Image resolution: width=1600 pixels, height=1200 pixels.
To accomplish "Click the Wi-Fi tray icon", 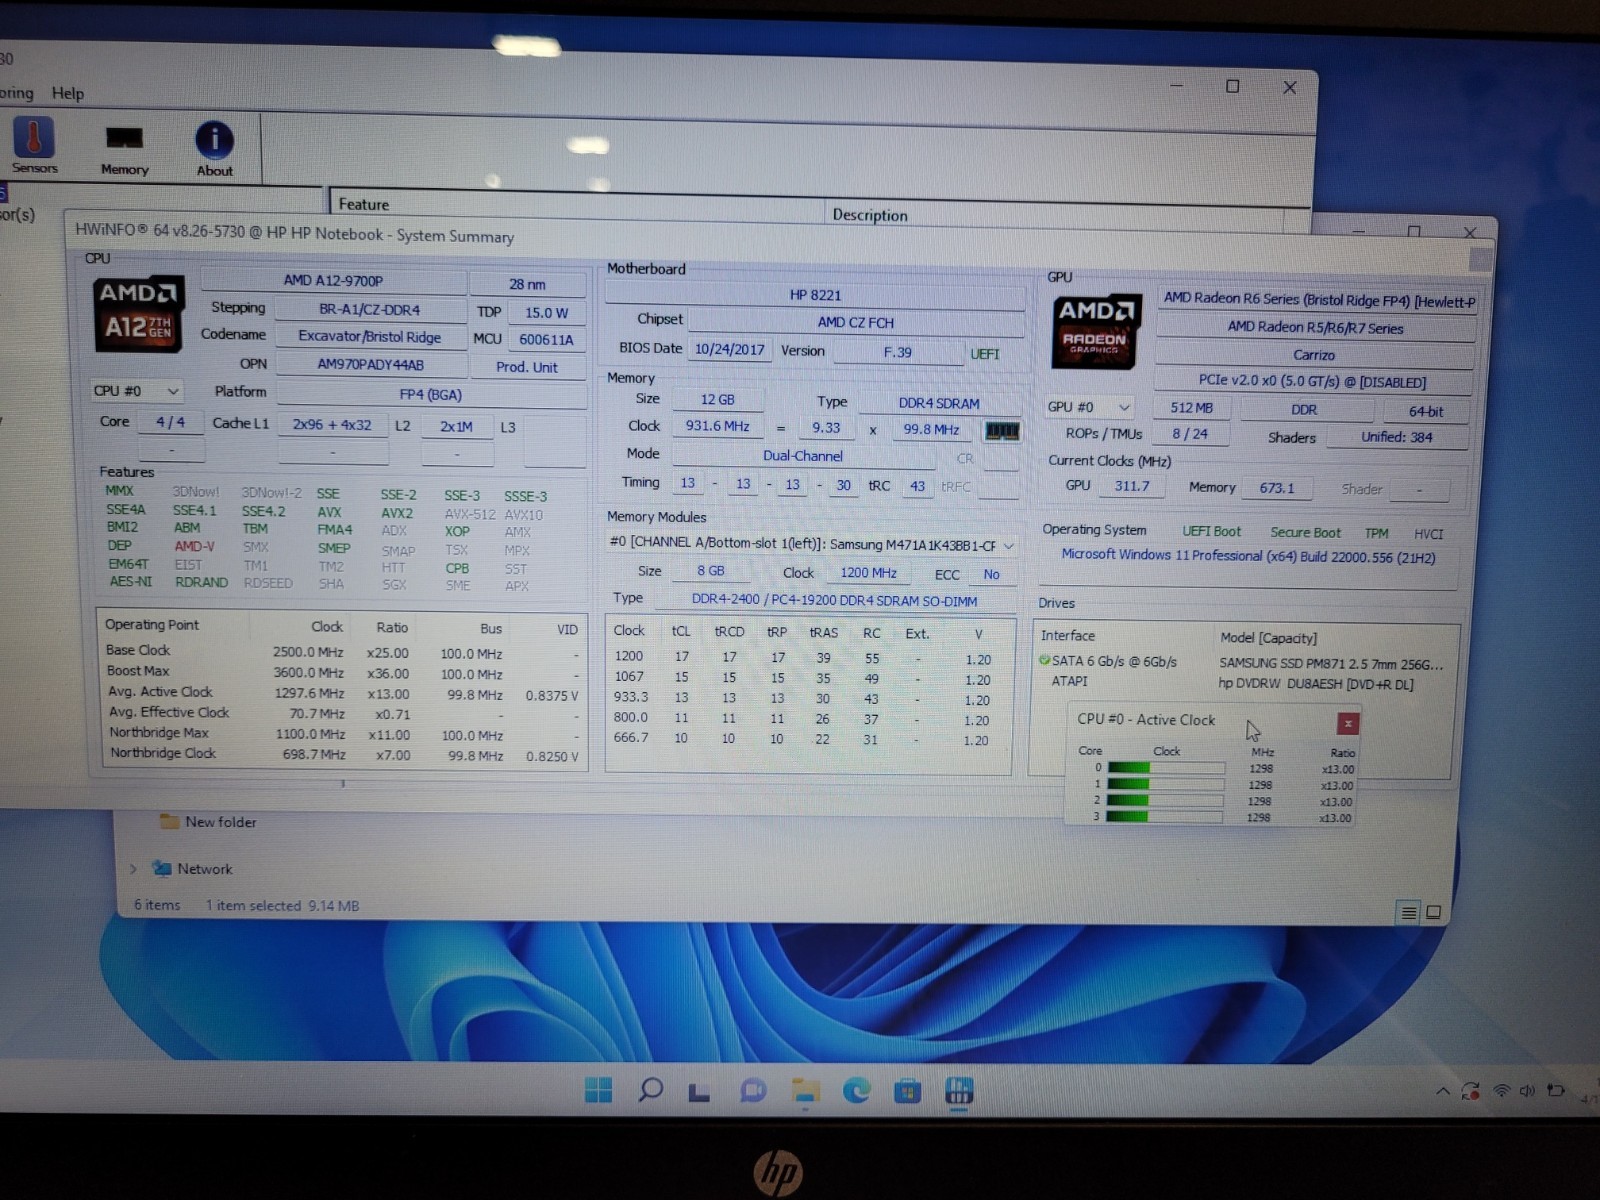I will pyautogui.click(x=1501, y=1091).
